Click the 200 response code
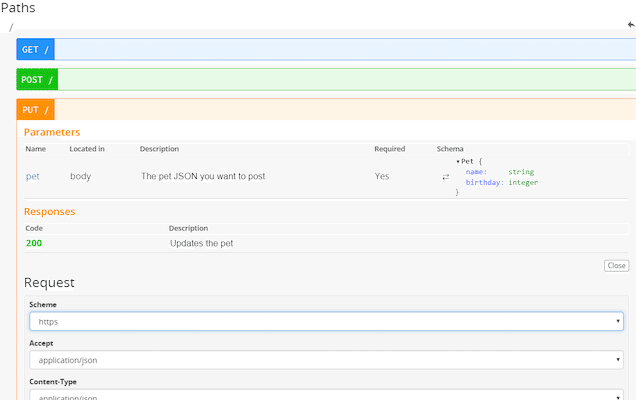Screen dimensions: 636x400 point(34,243)
